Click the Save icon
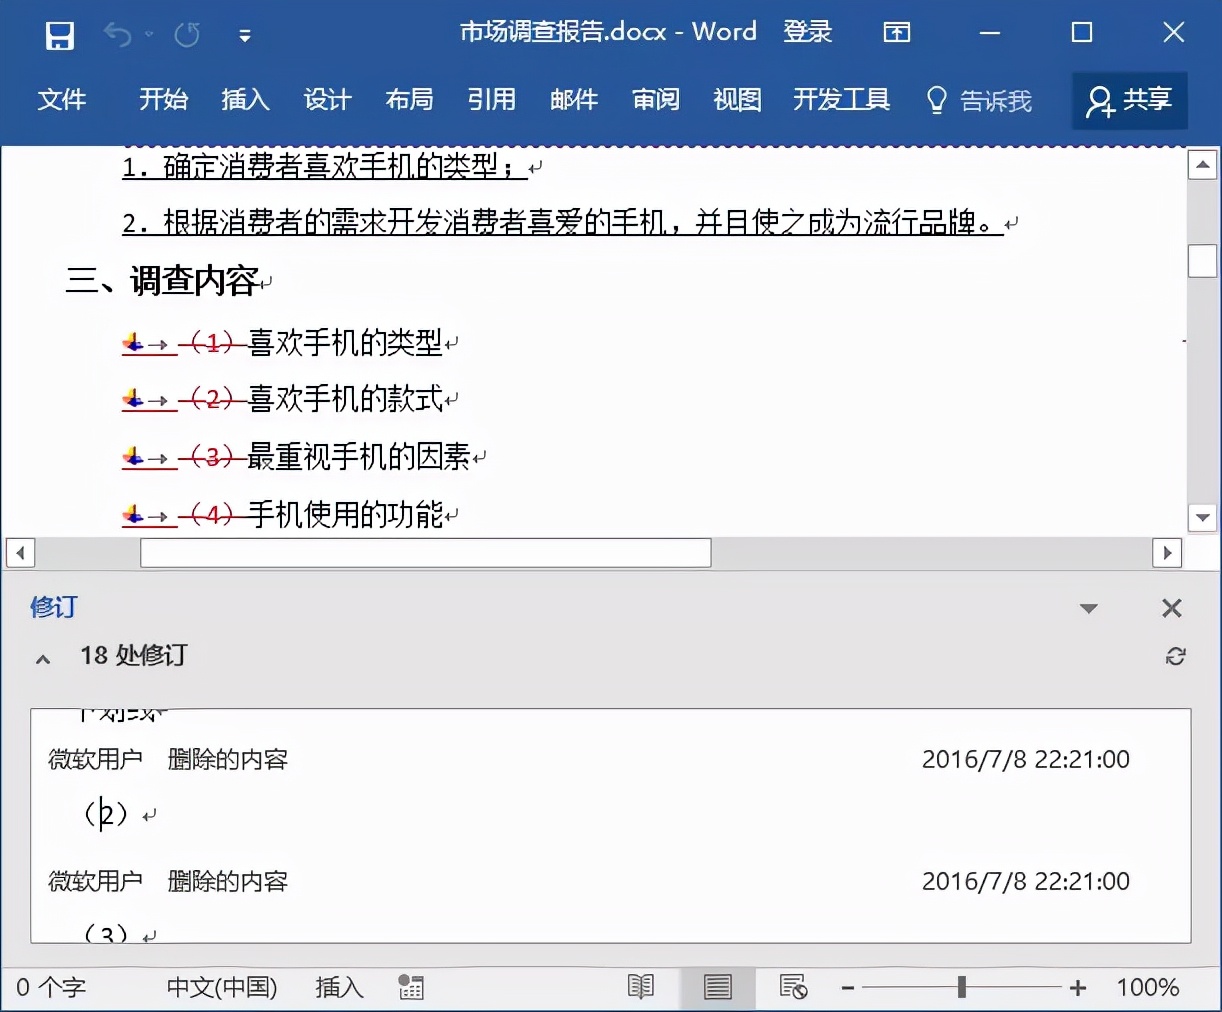 pyautogui.click(x=59, y=34)
